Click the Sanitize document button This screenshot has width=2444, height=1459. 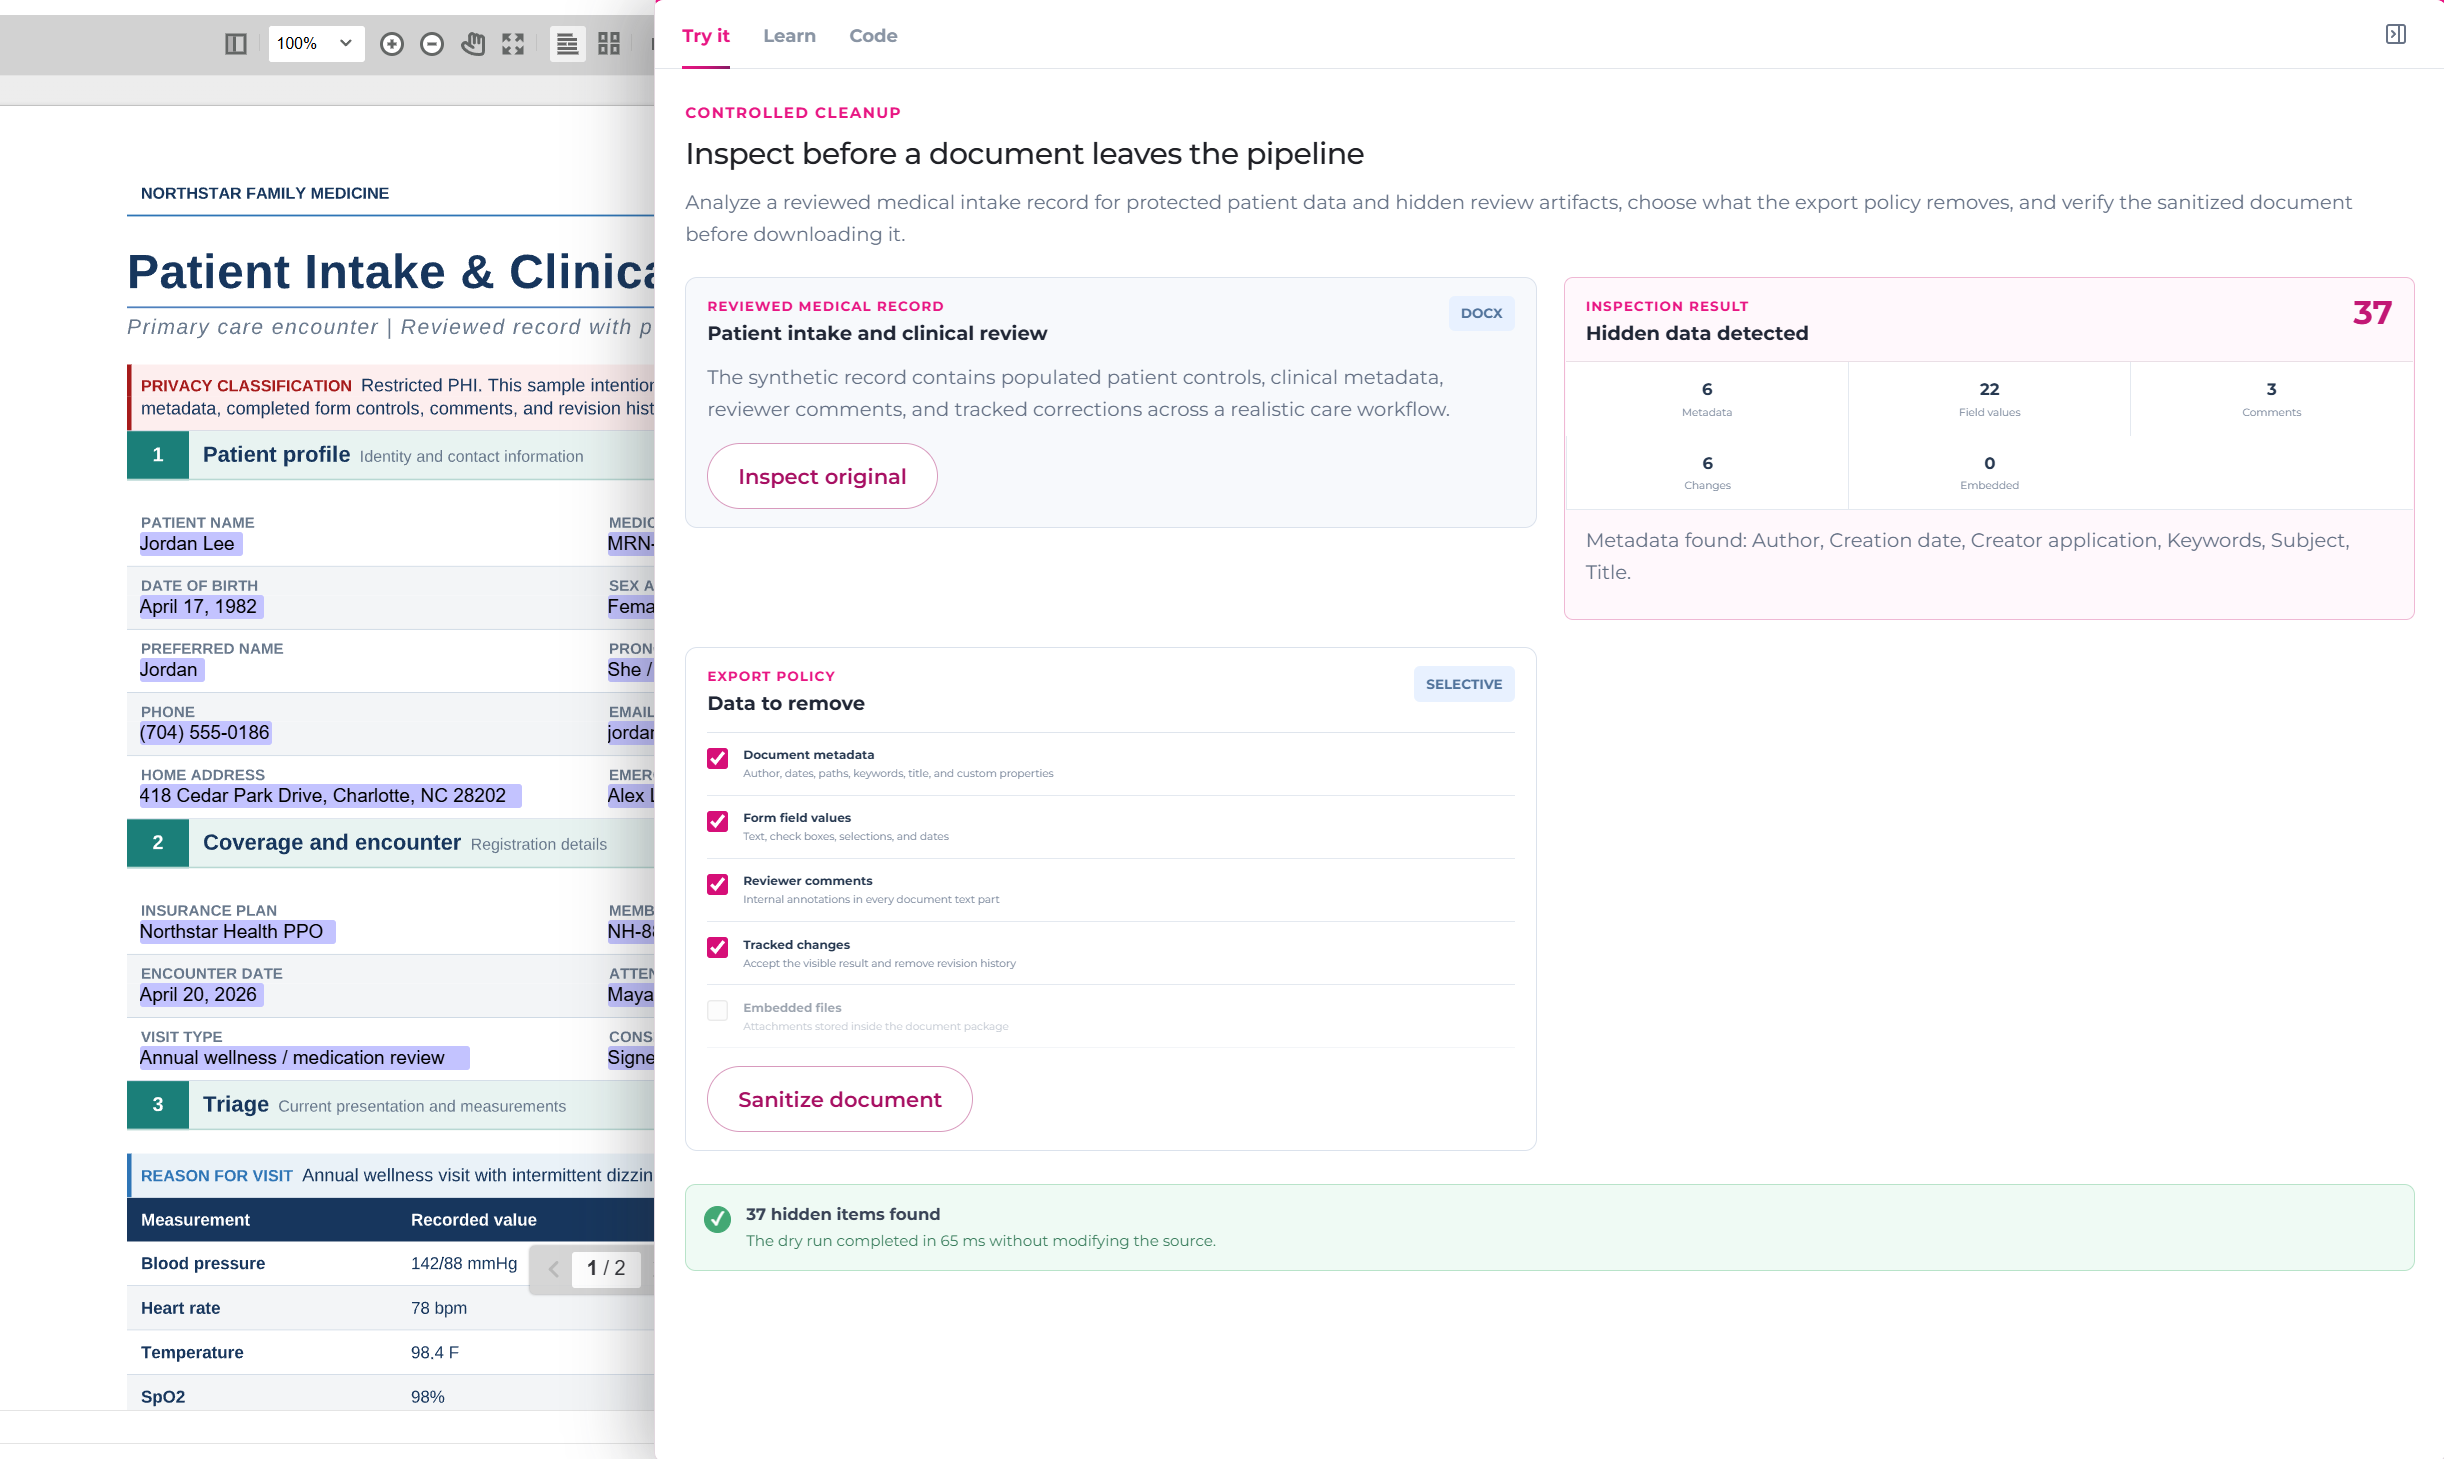coord(839,1099)
